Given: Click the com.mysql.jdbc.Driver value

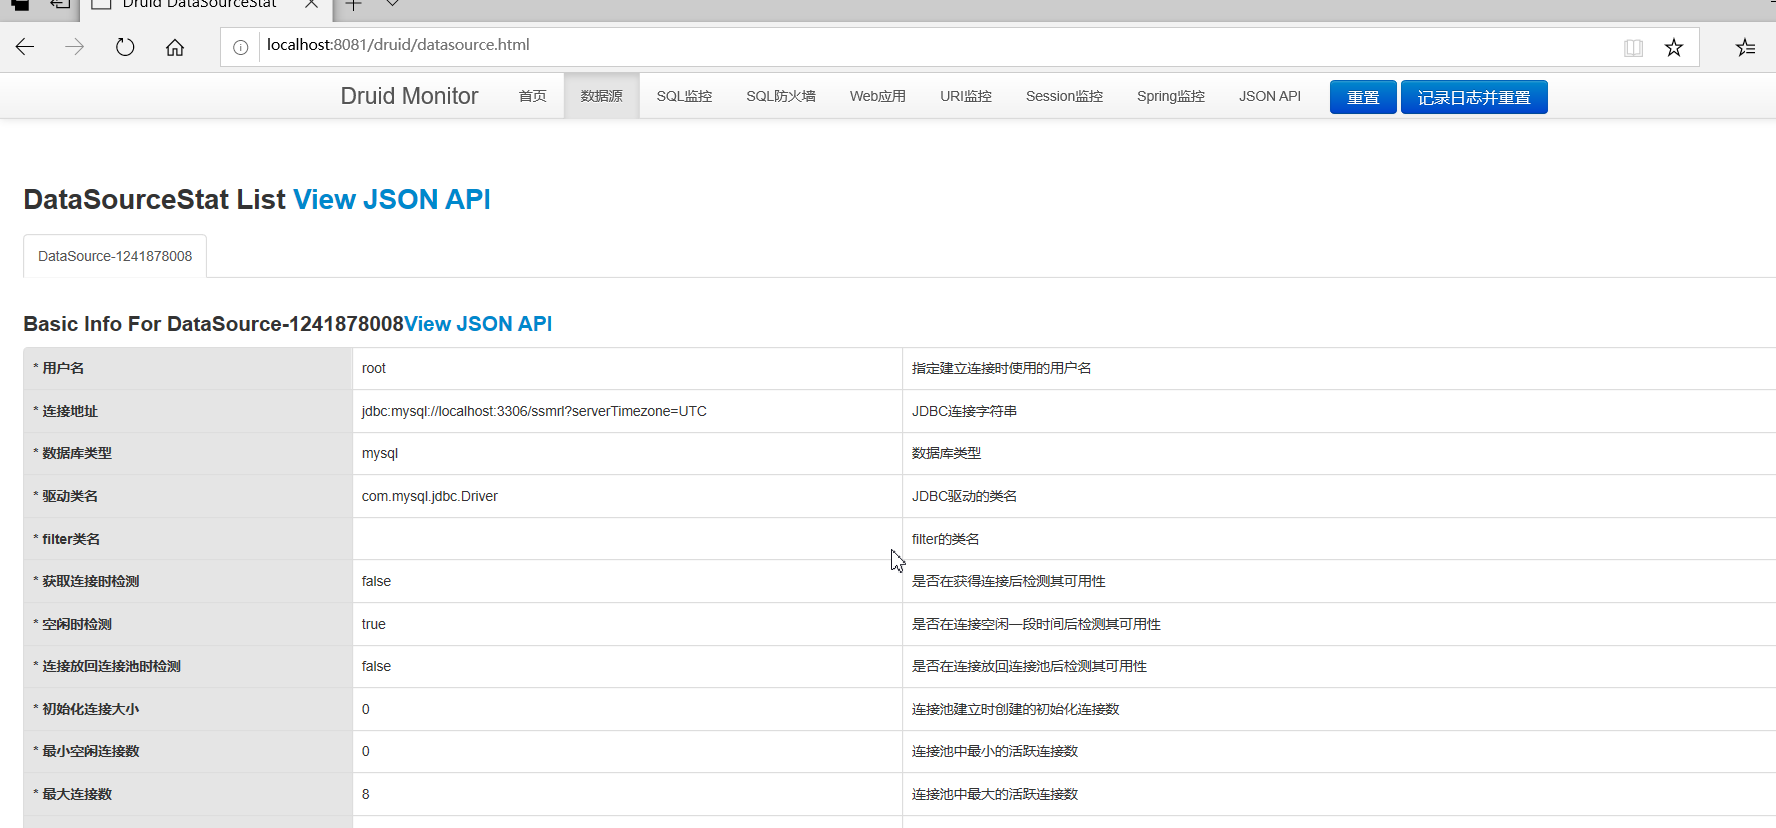Looking at the screenshot, I should (430, 496).
